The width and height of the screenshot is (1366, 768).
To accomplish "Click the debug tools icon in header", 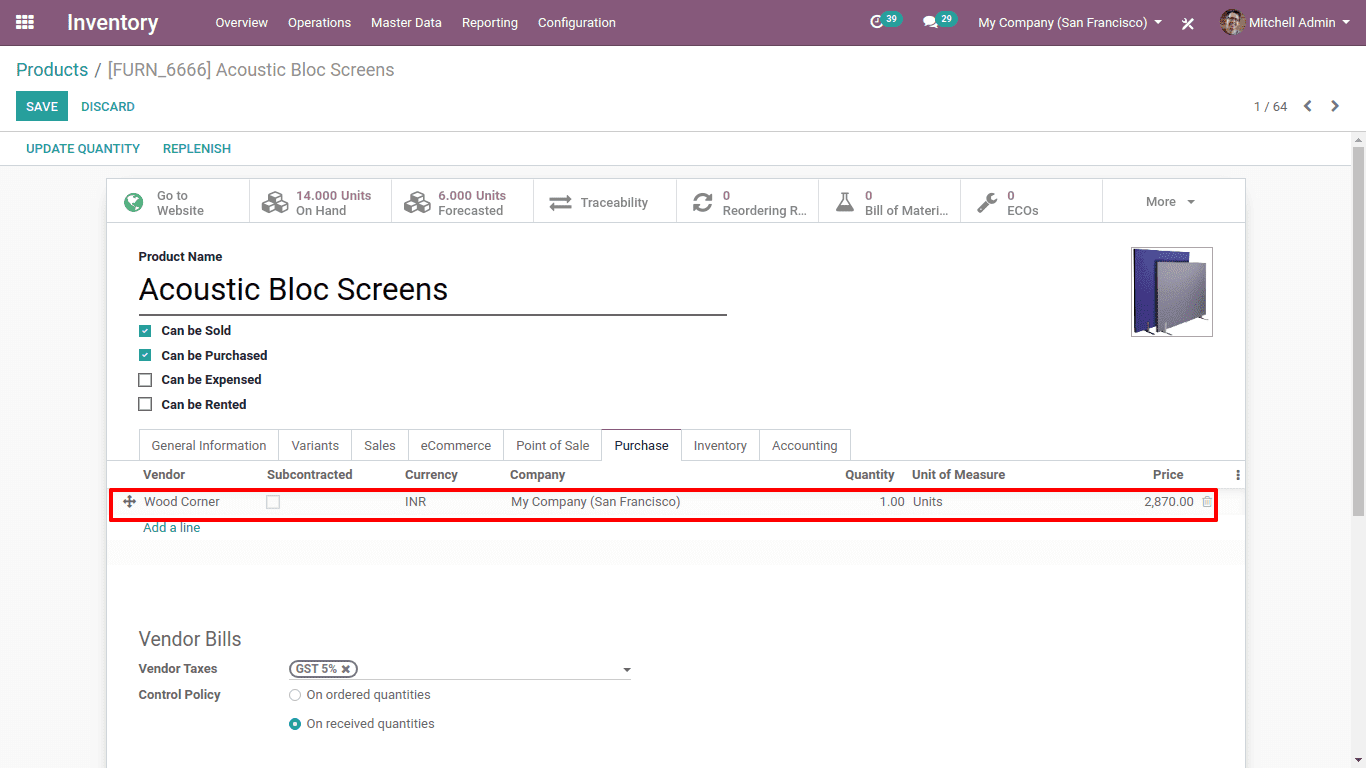I will click(x=1188, y=23).
